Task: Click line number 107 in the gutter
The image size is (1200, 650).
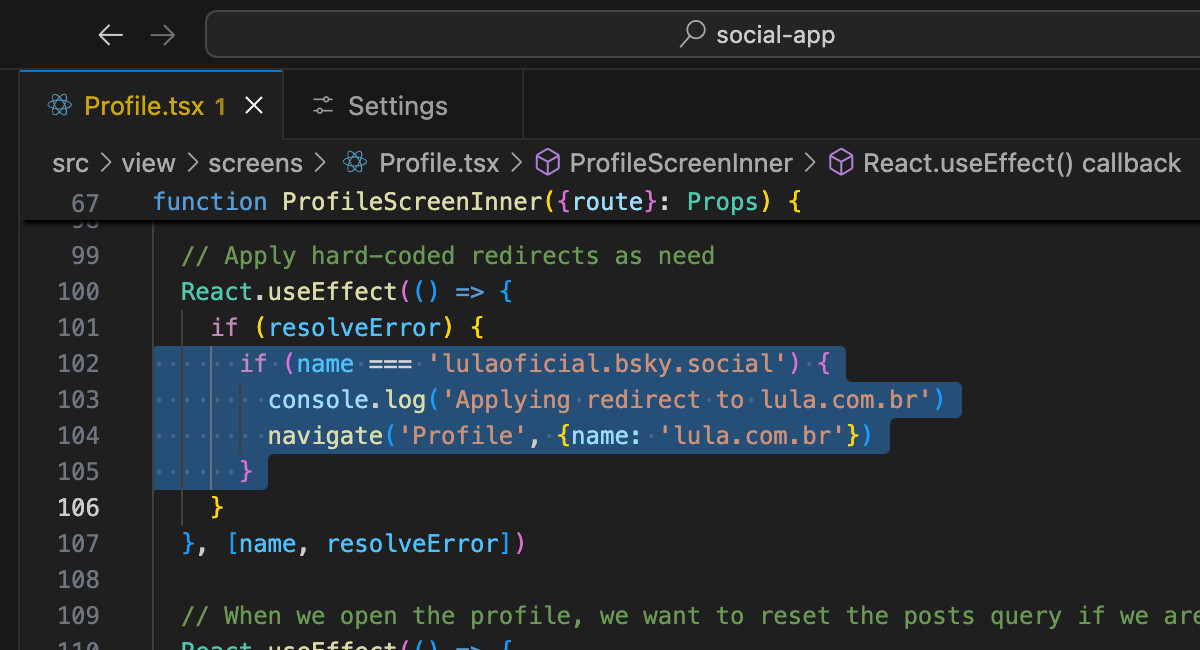Action: click(x=78, y=544)
